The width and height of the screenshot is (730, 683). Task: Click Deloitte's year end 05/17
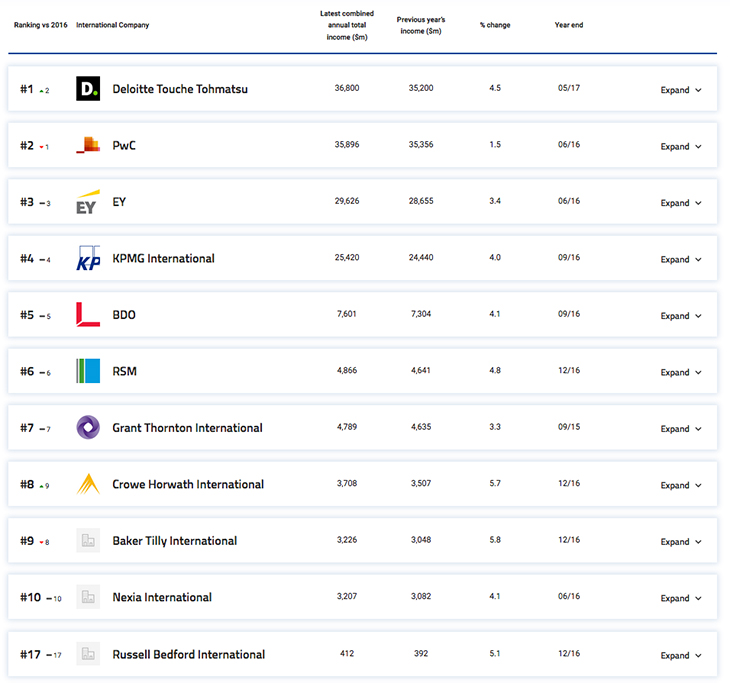point(569,88)
